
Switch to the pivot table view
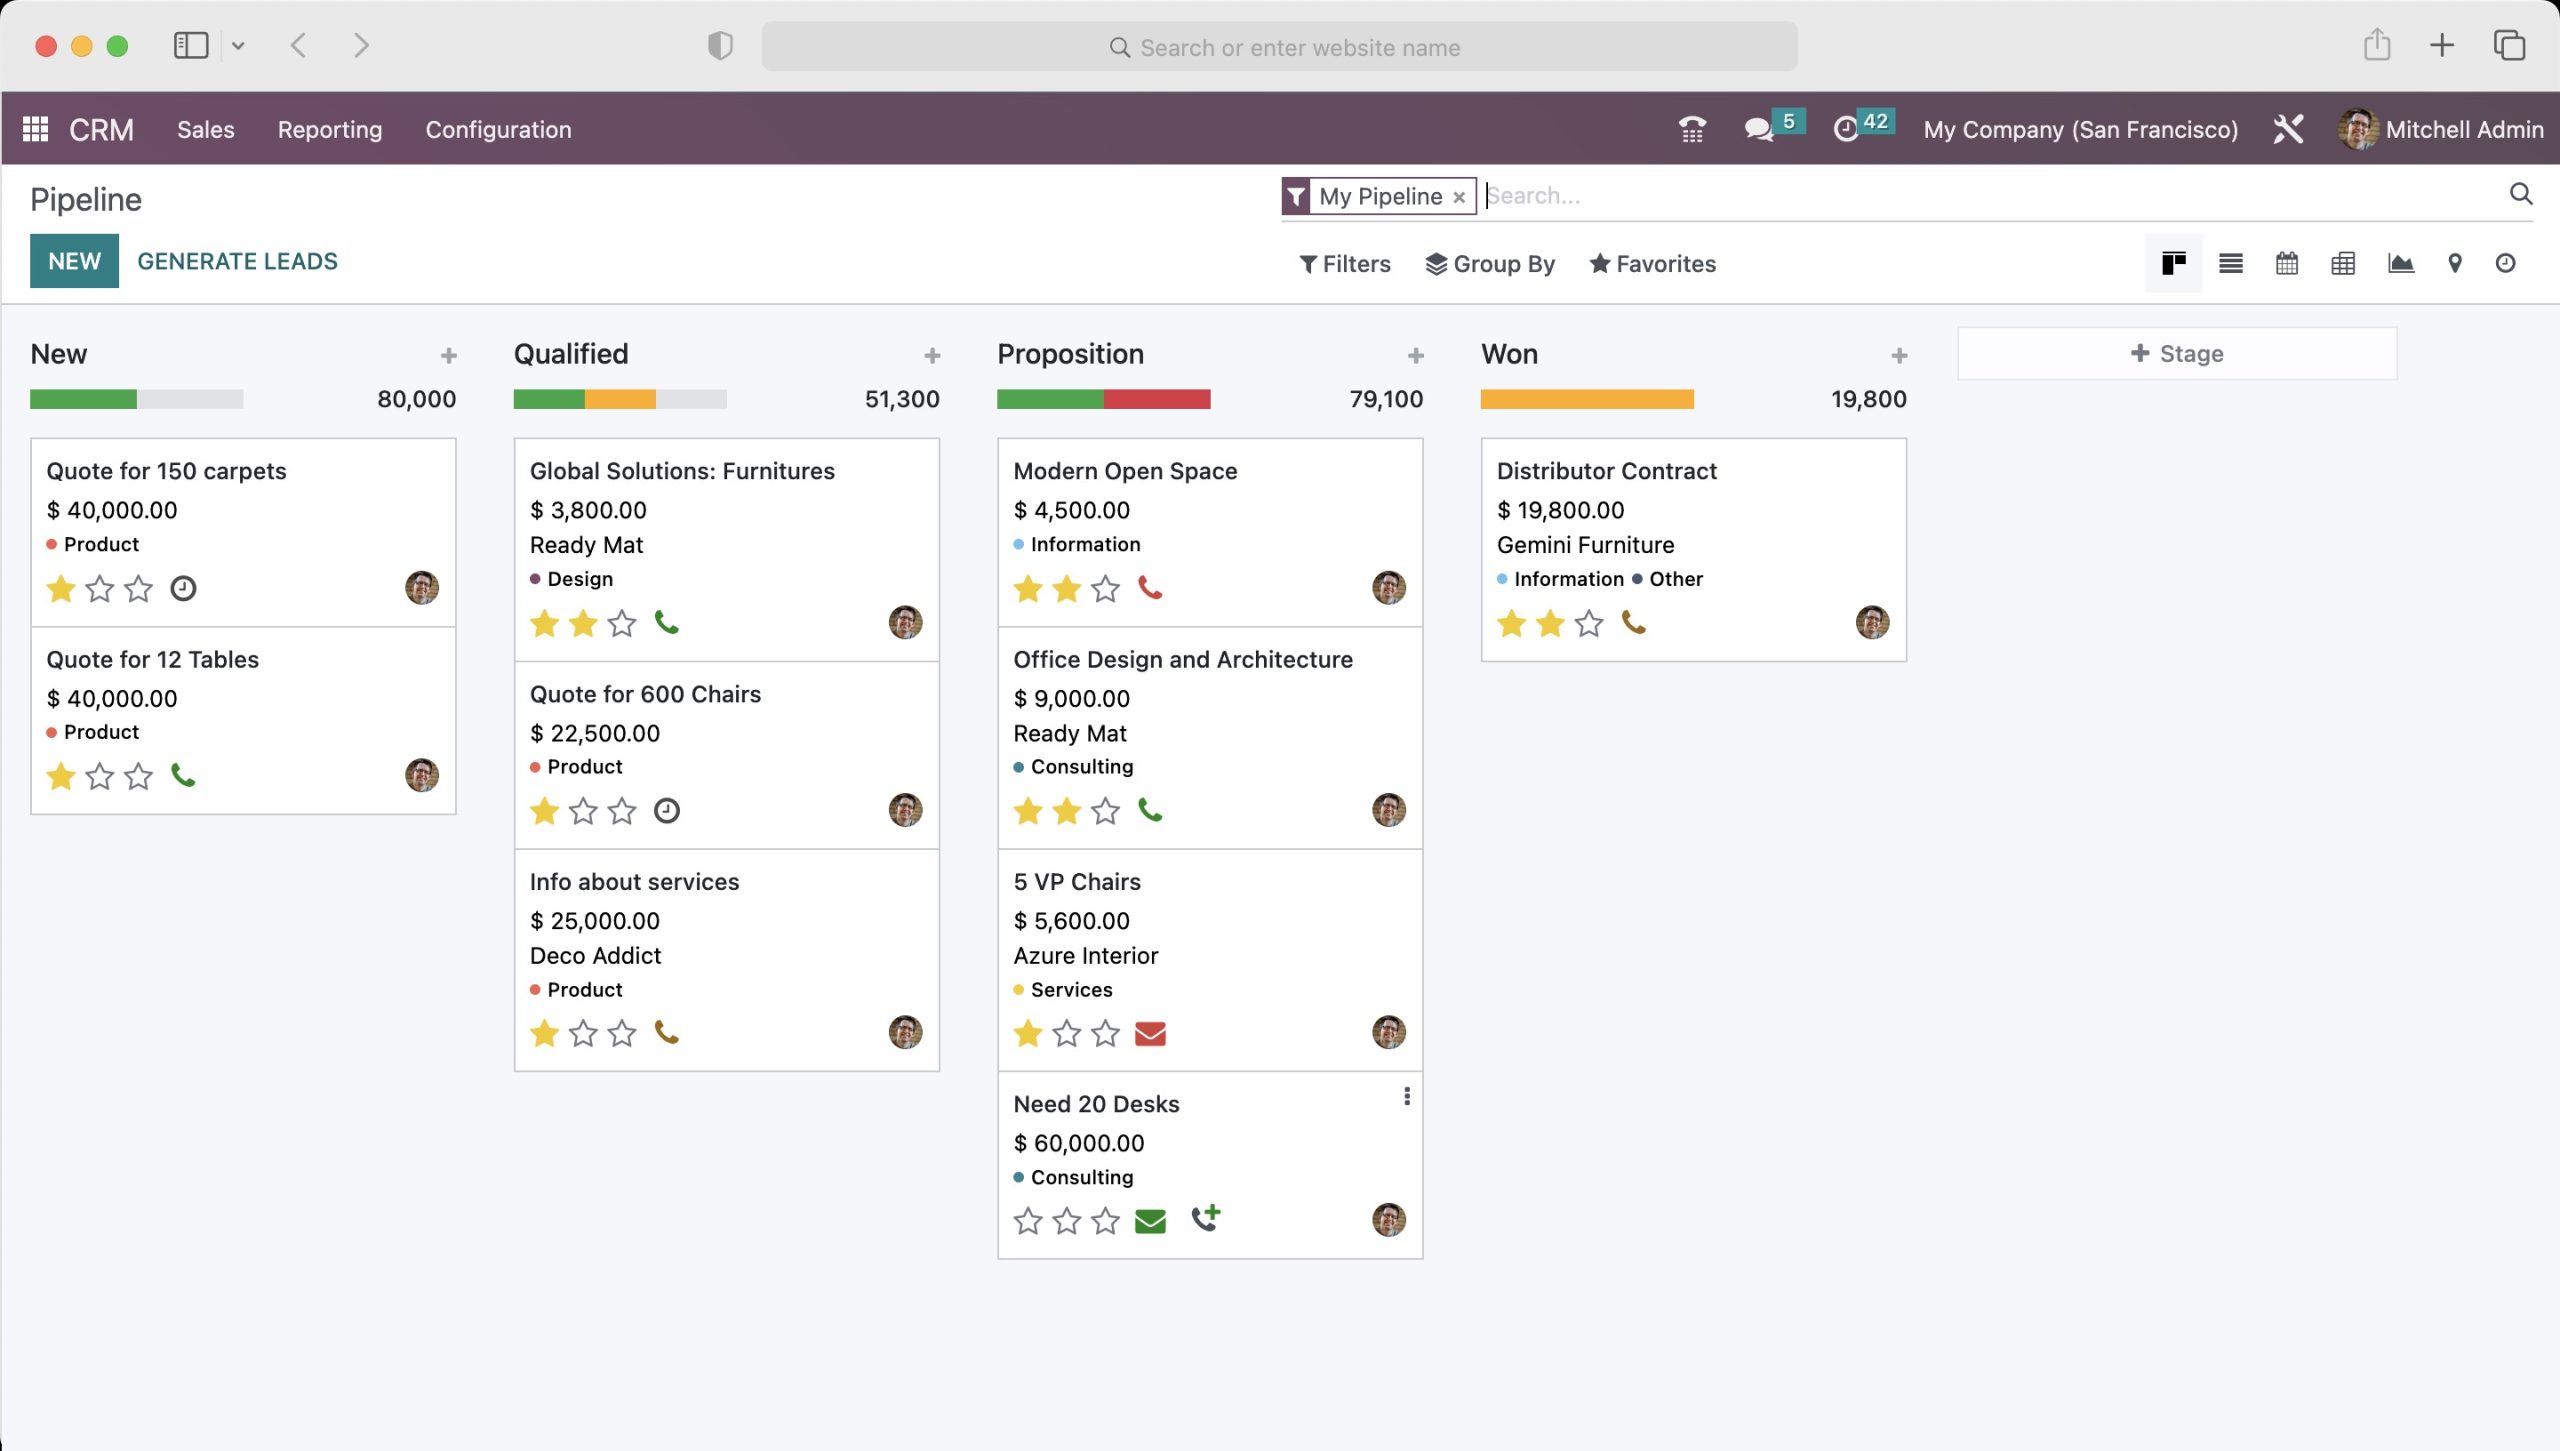tap(2342, 264)
